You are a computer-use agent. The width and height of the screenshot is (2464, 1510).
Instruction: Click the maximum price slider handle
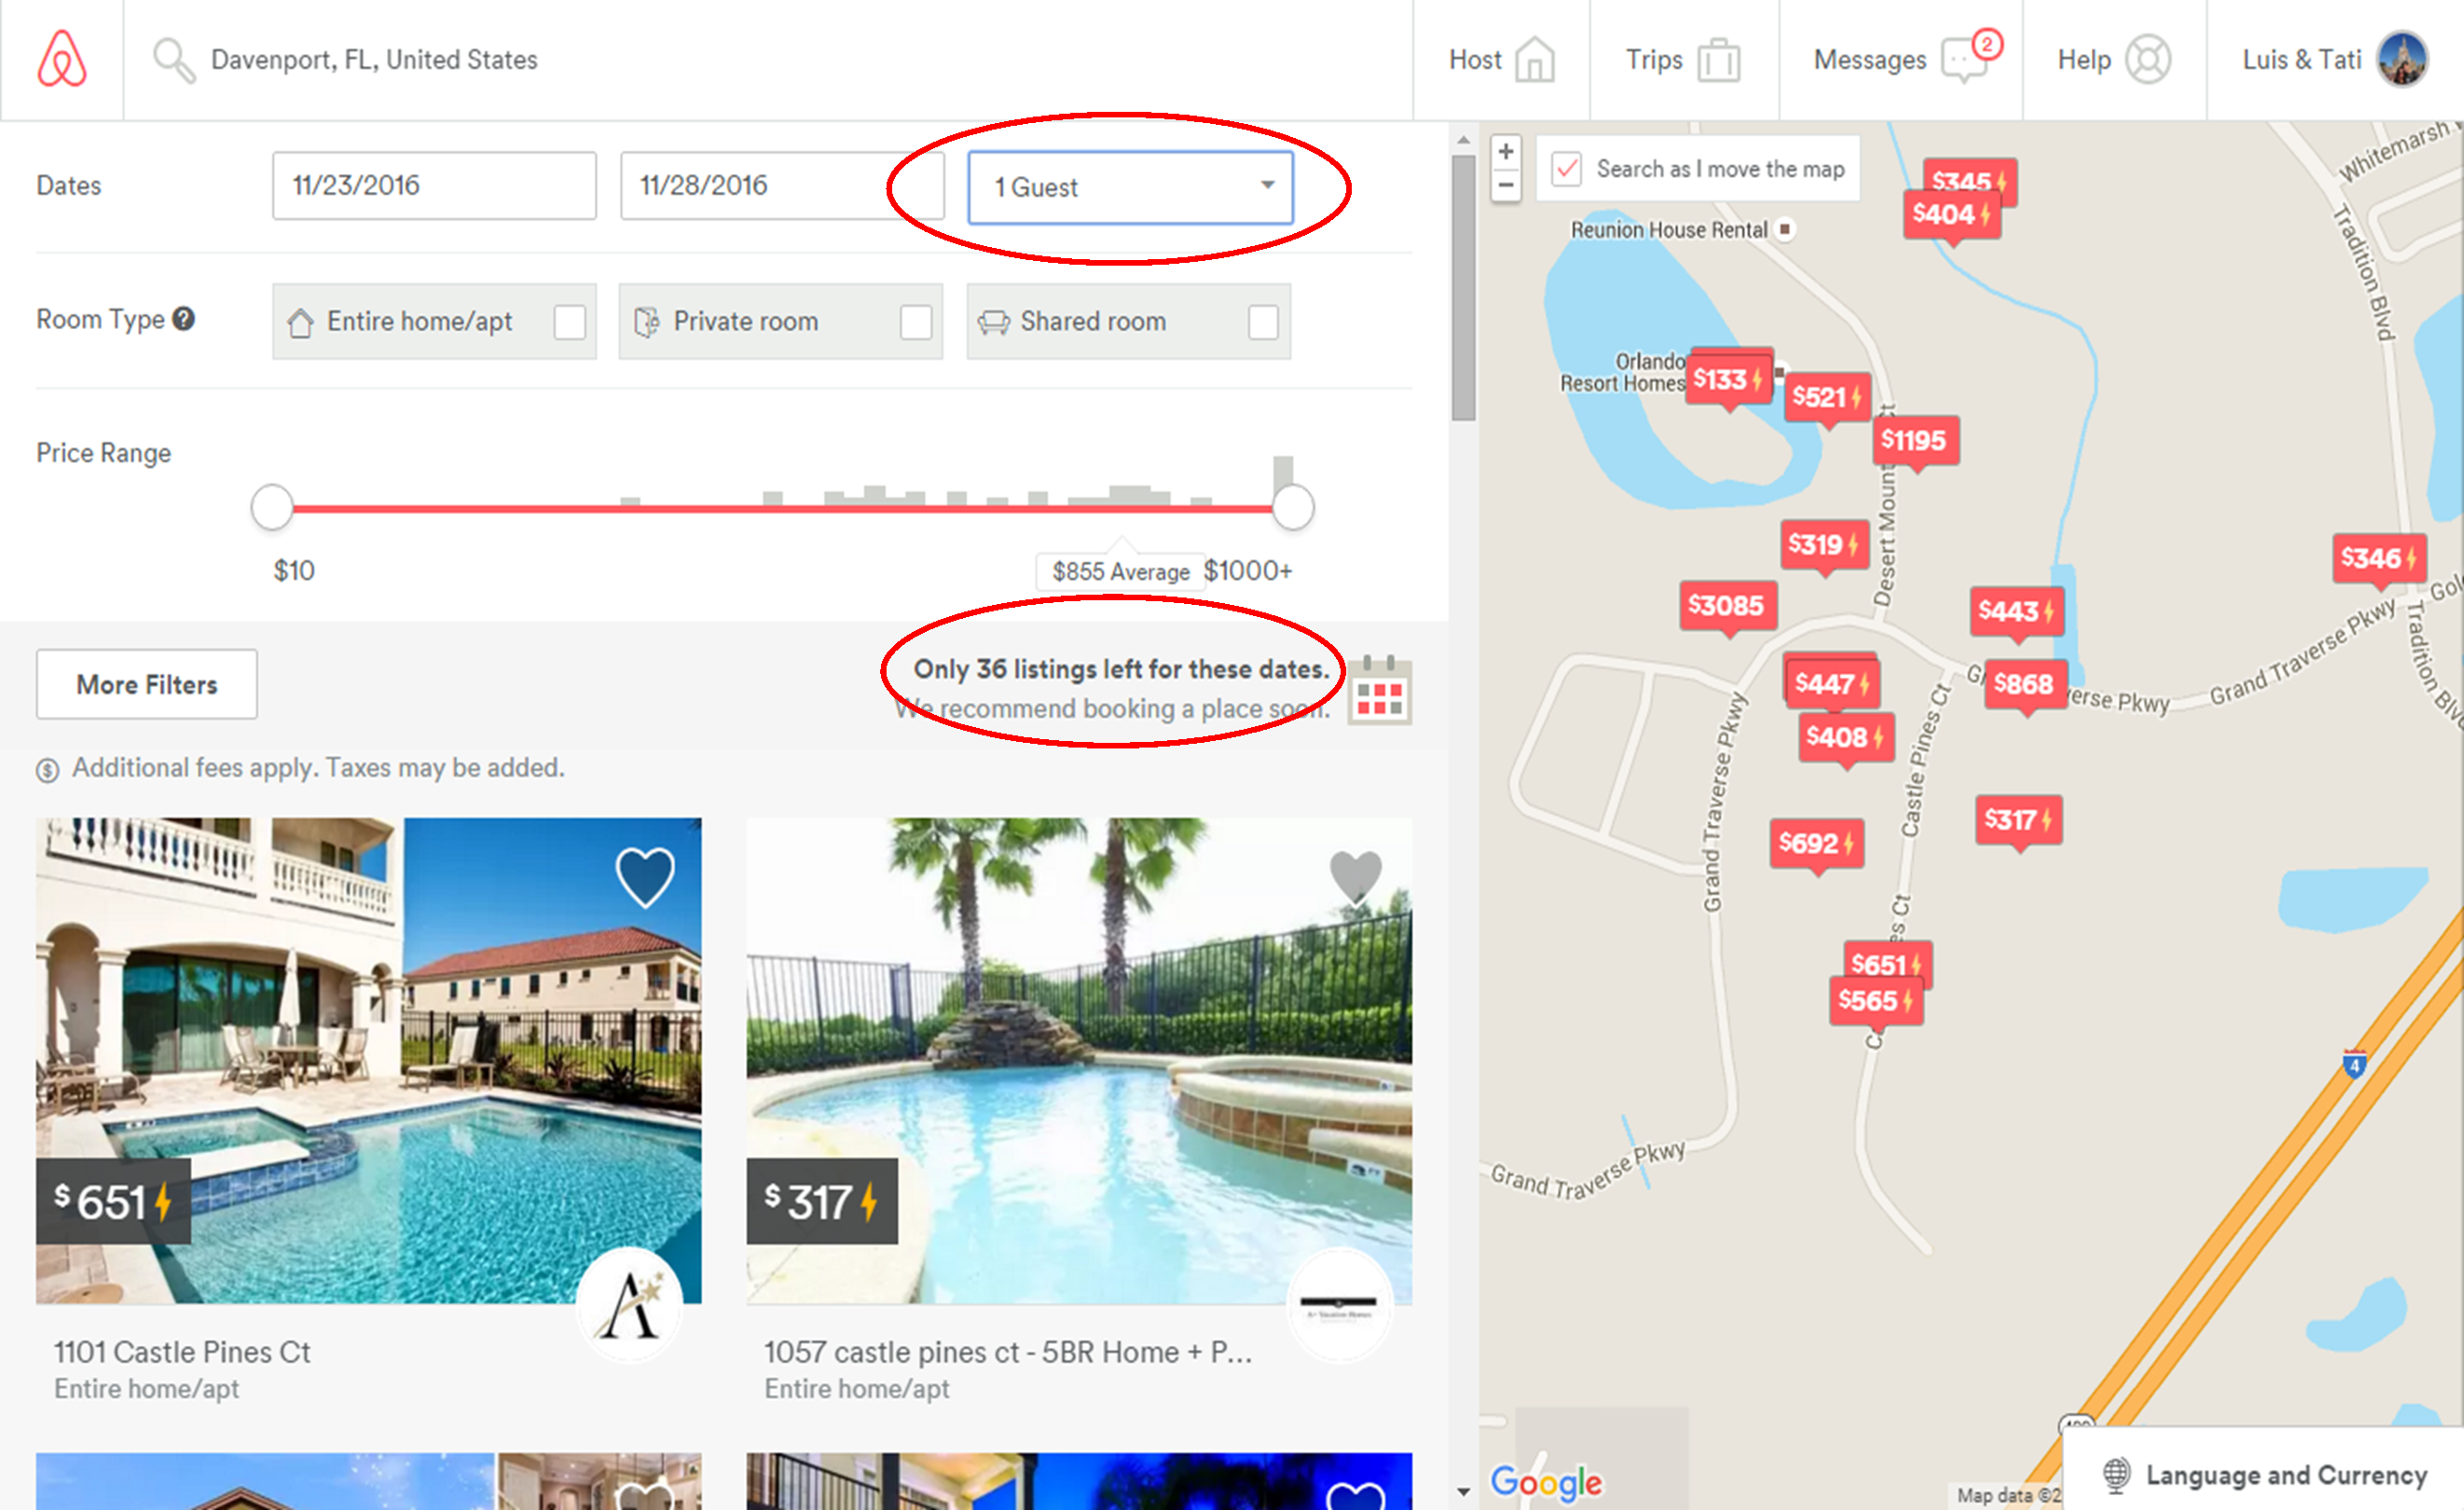pos(1292,507)
